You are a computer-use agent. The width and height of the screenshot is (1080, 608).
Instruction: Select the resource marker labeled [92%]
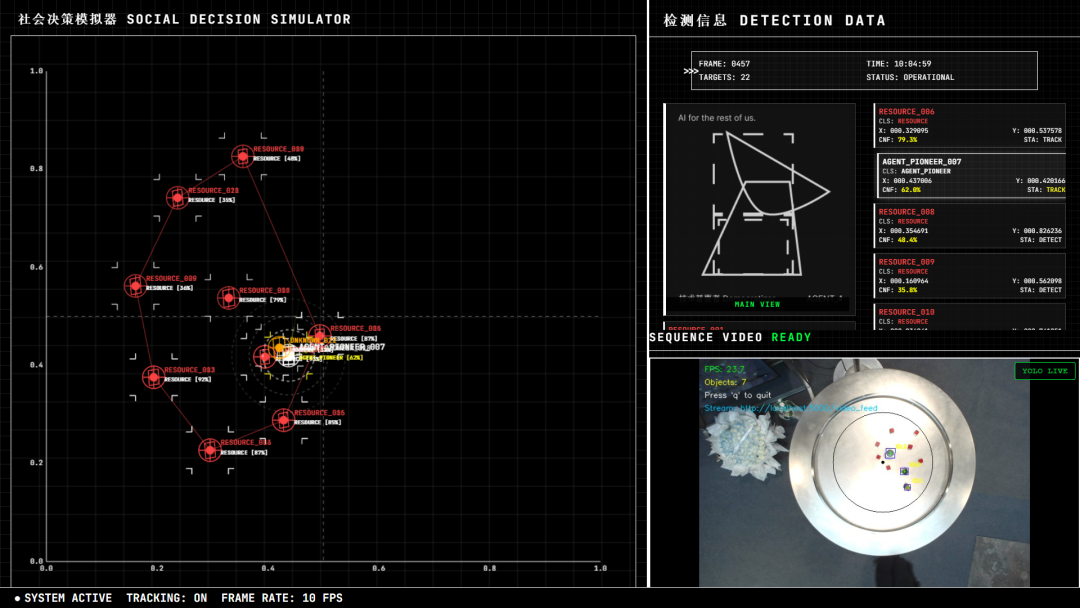point(153,377)
